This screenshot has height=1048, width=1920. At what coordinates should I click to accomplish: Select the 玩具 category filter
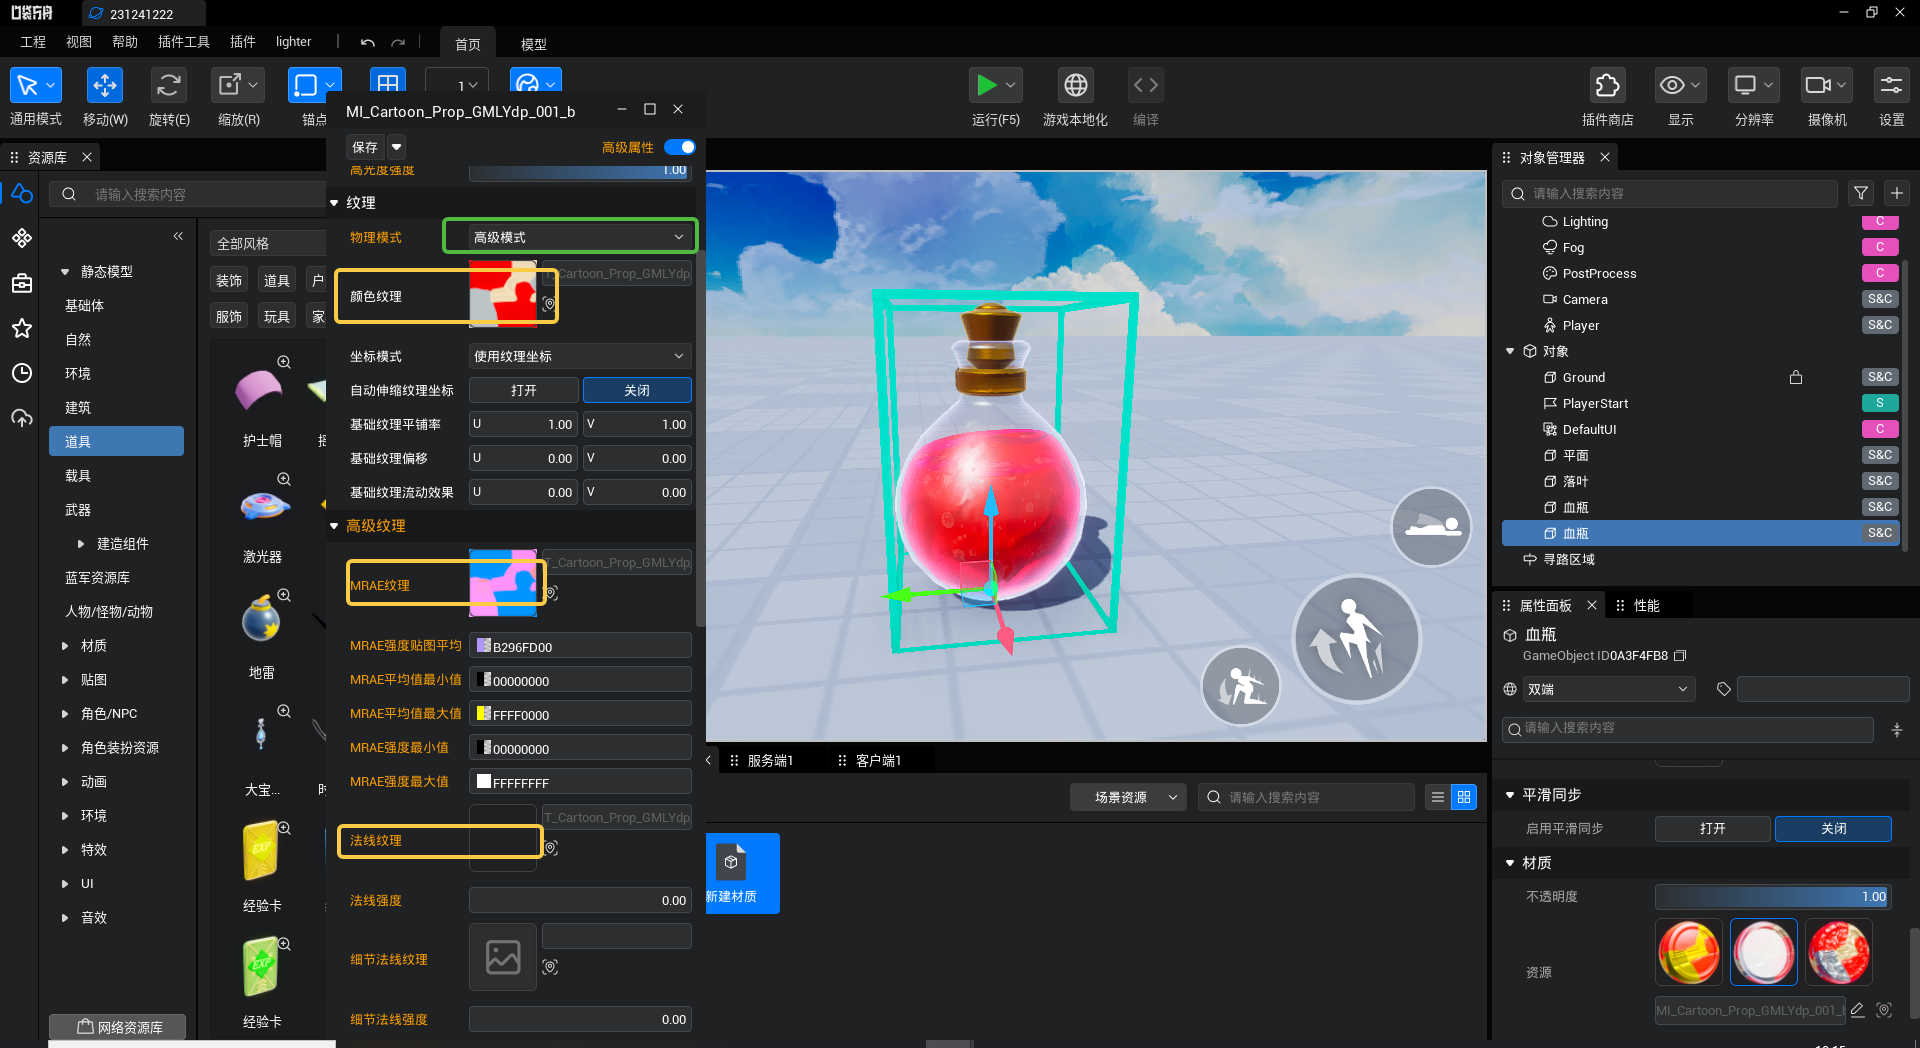coord(277,317)
